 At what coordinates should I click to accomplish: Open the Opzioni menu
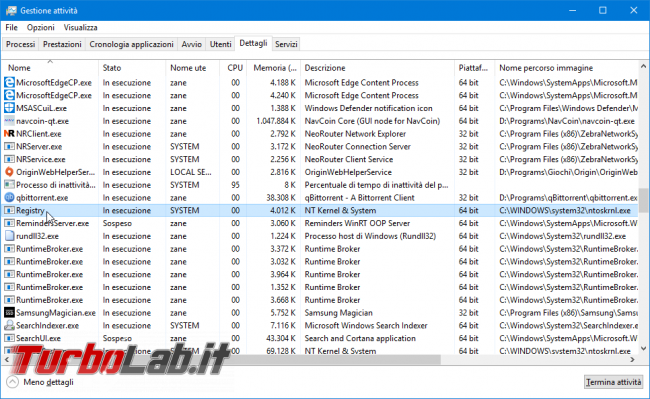41,27
